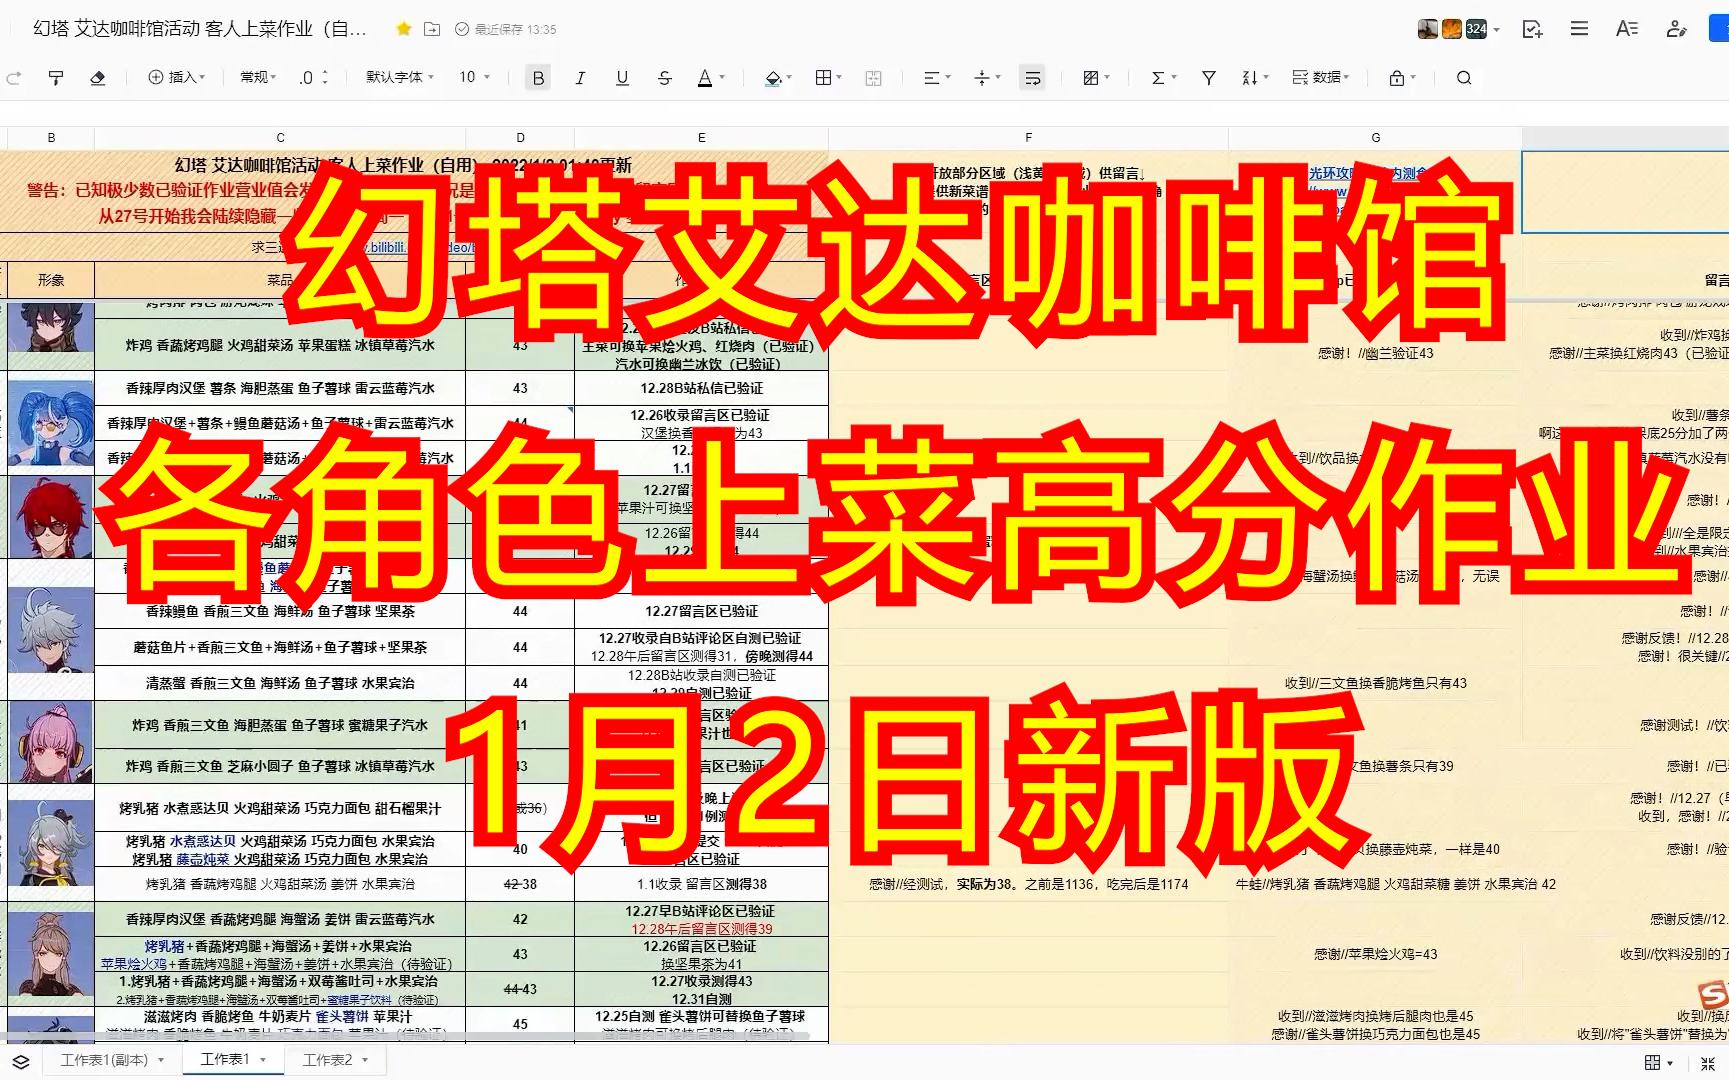Toggle the text wrap button
Image resolution: width=1729 pixels, height=1080 pixels.
[x=1032, y=78]
